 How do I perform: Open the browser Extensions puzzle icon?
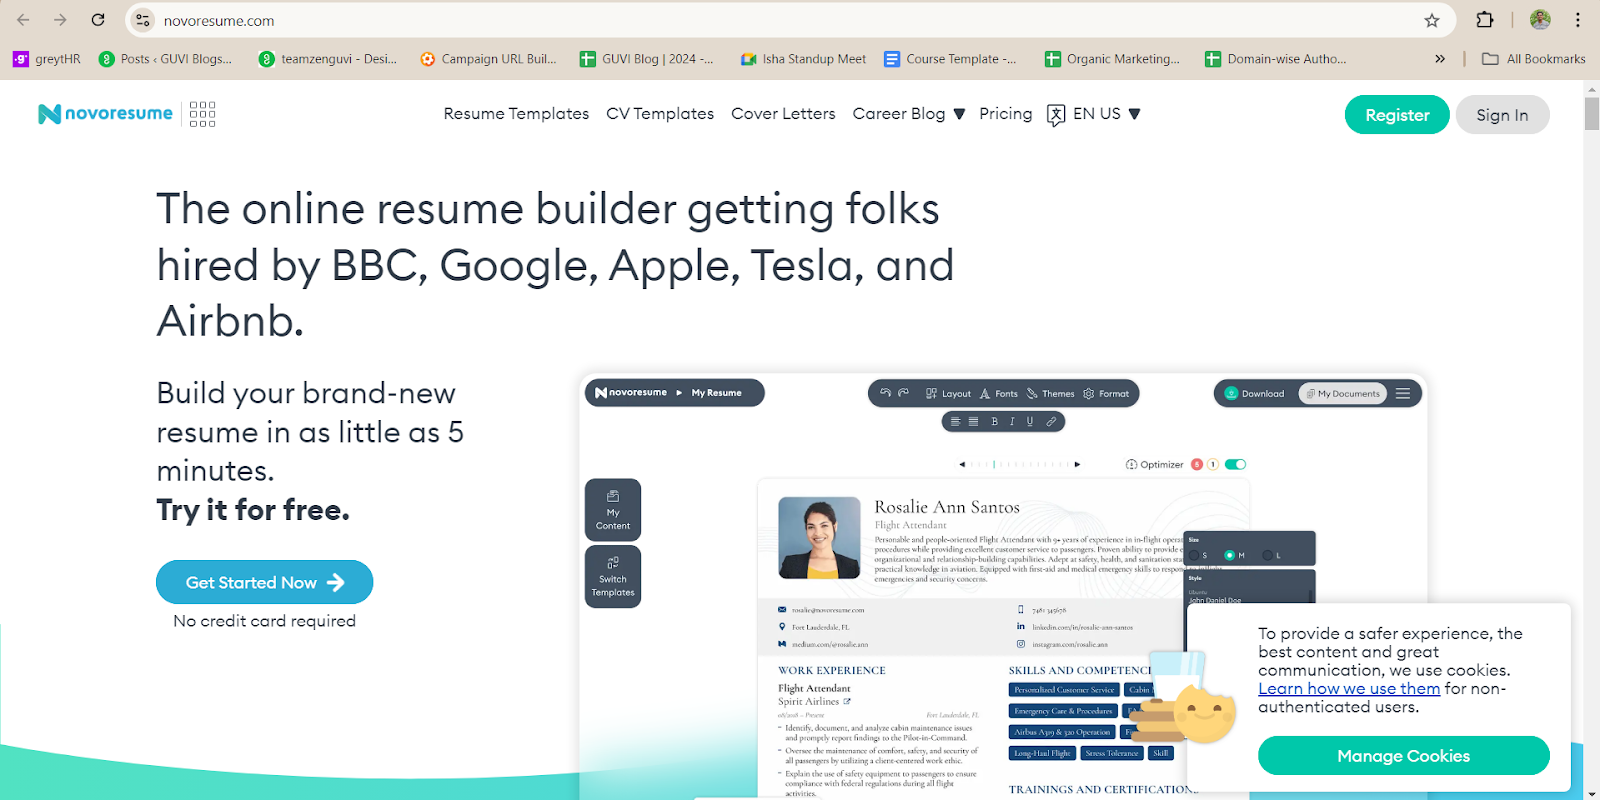(x=1485, y=20)
